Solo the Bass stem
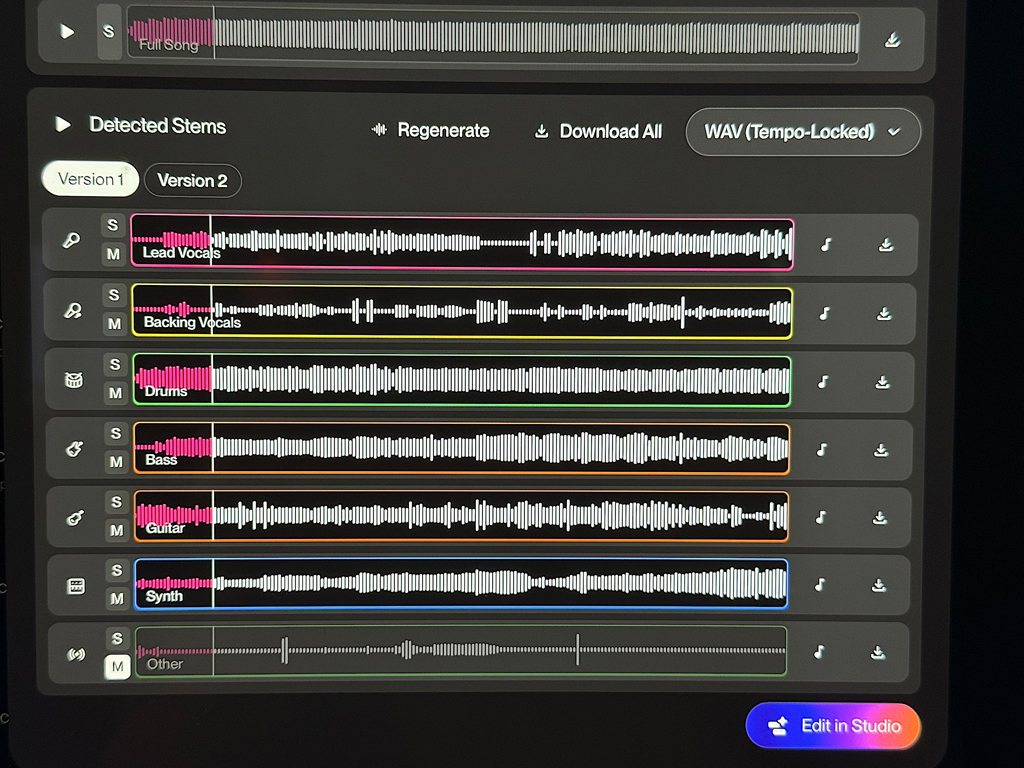The height and width of the screenshot is (768, 1024). pos(116,433)
